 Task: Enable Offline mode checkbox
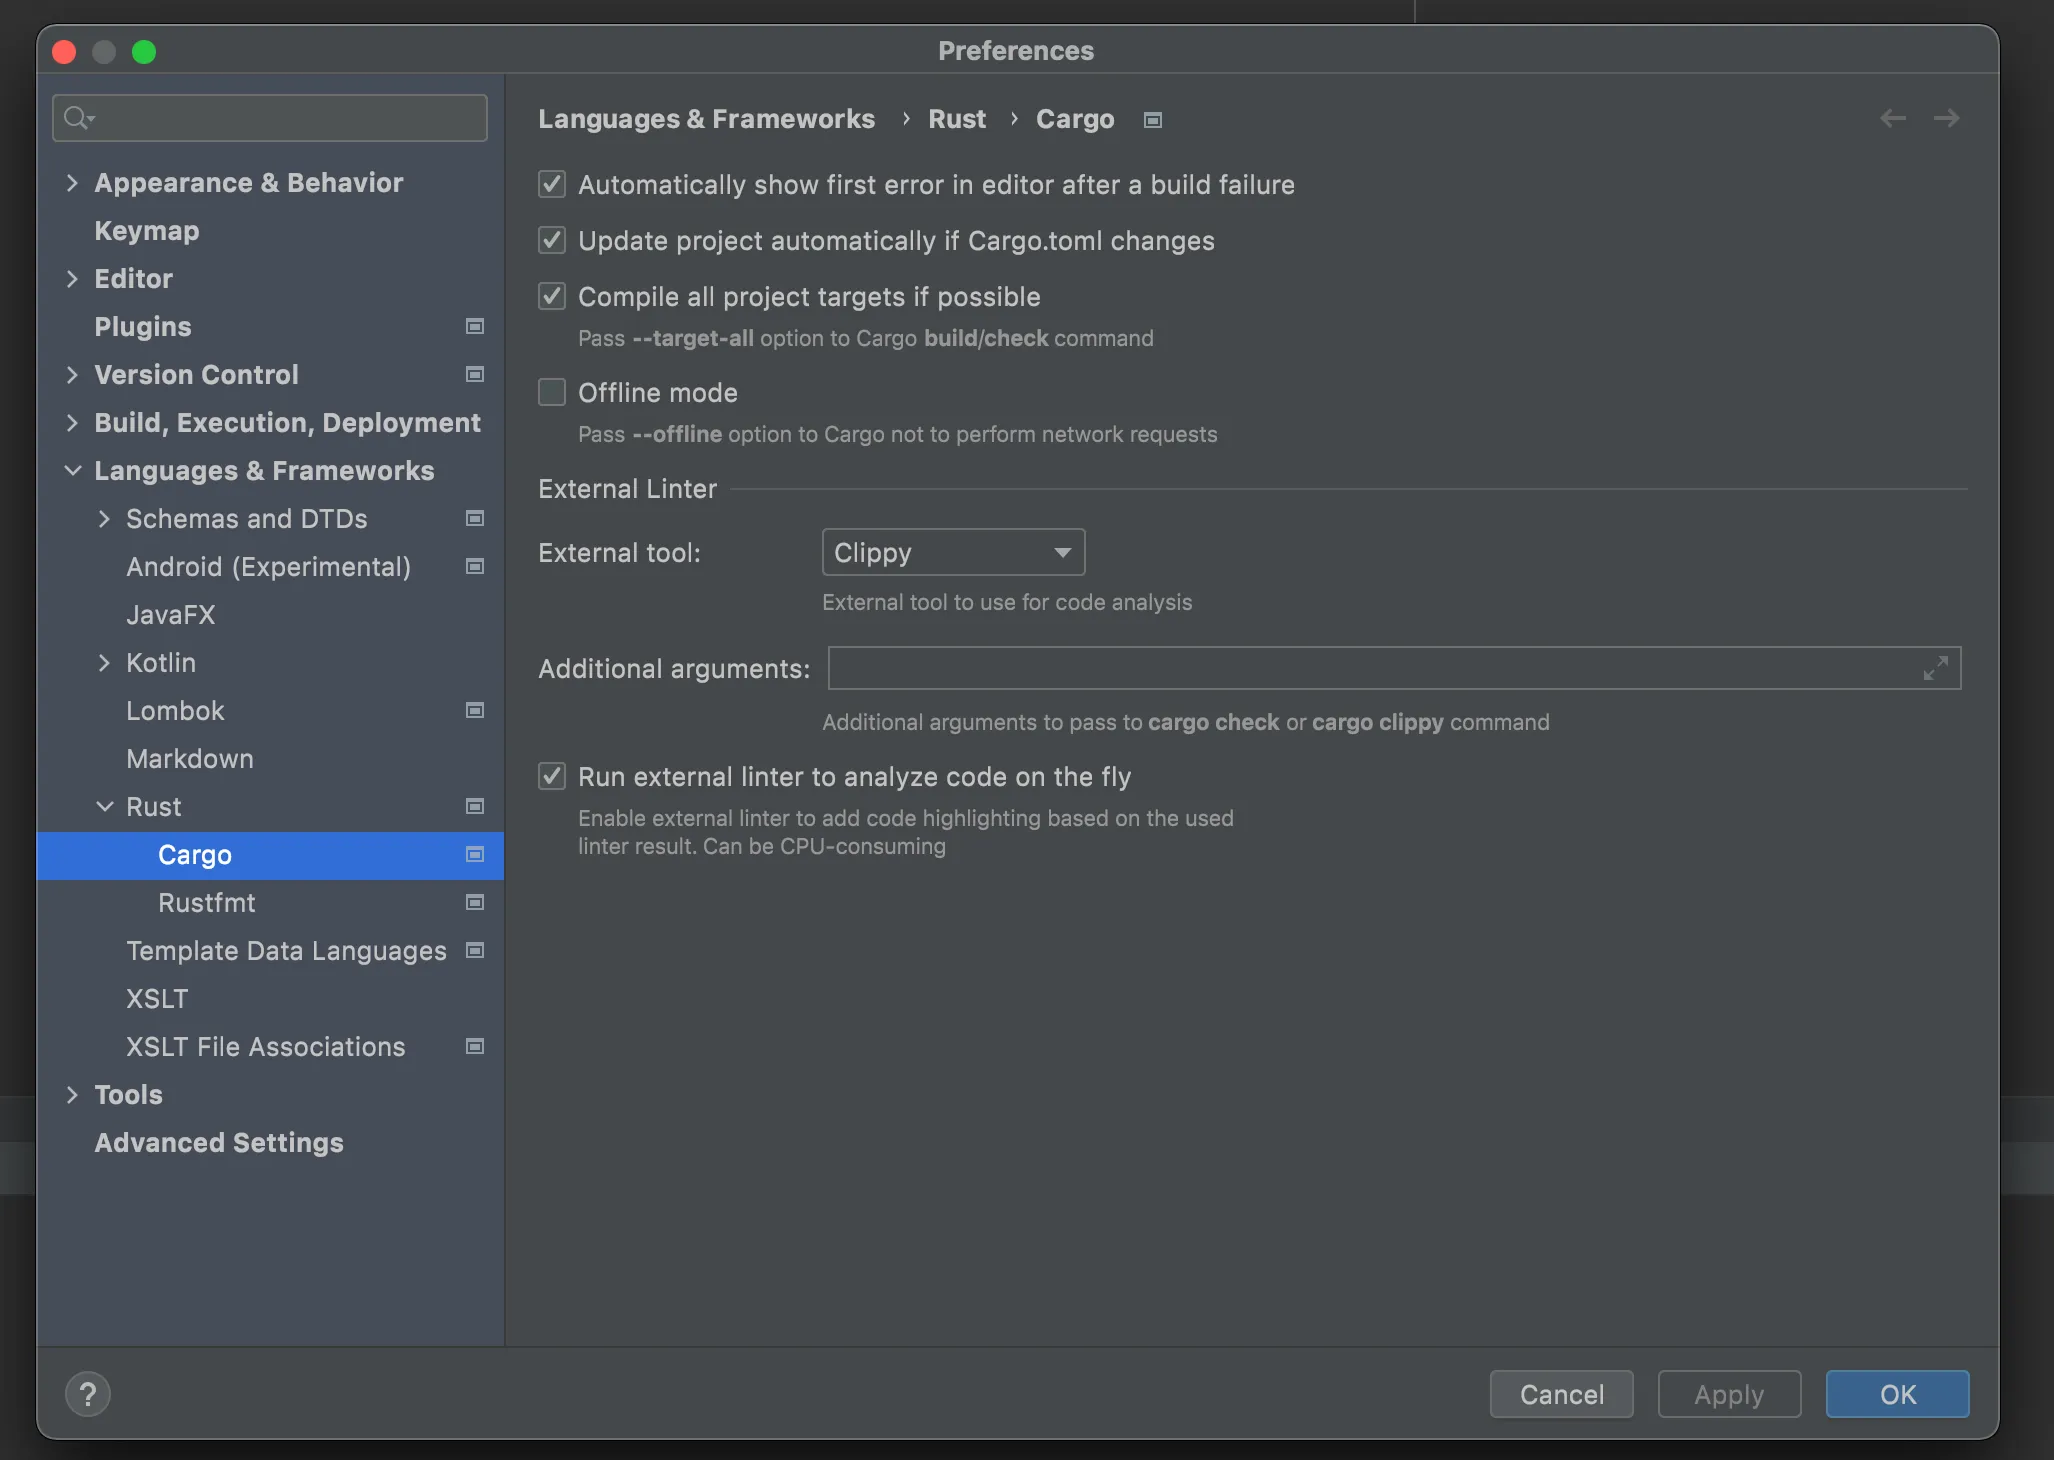point(552,393)
